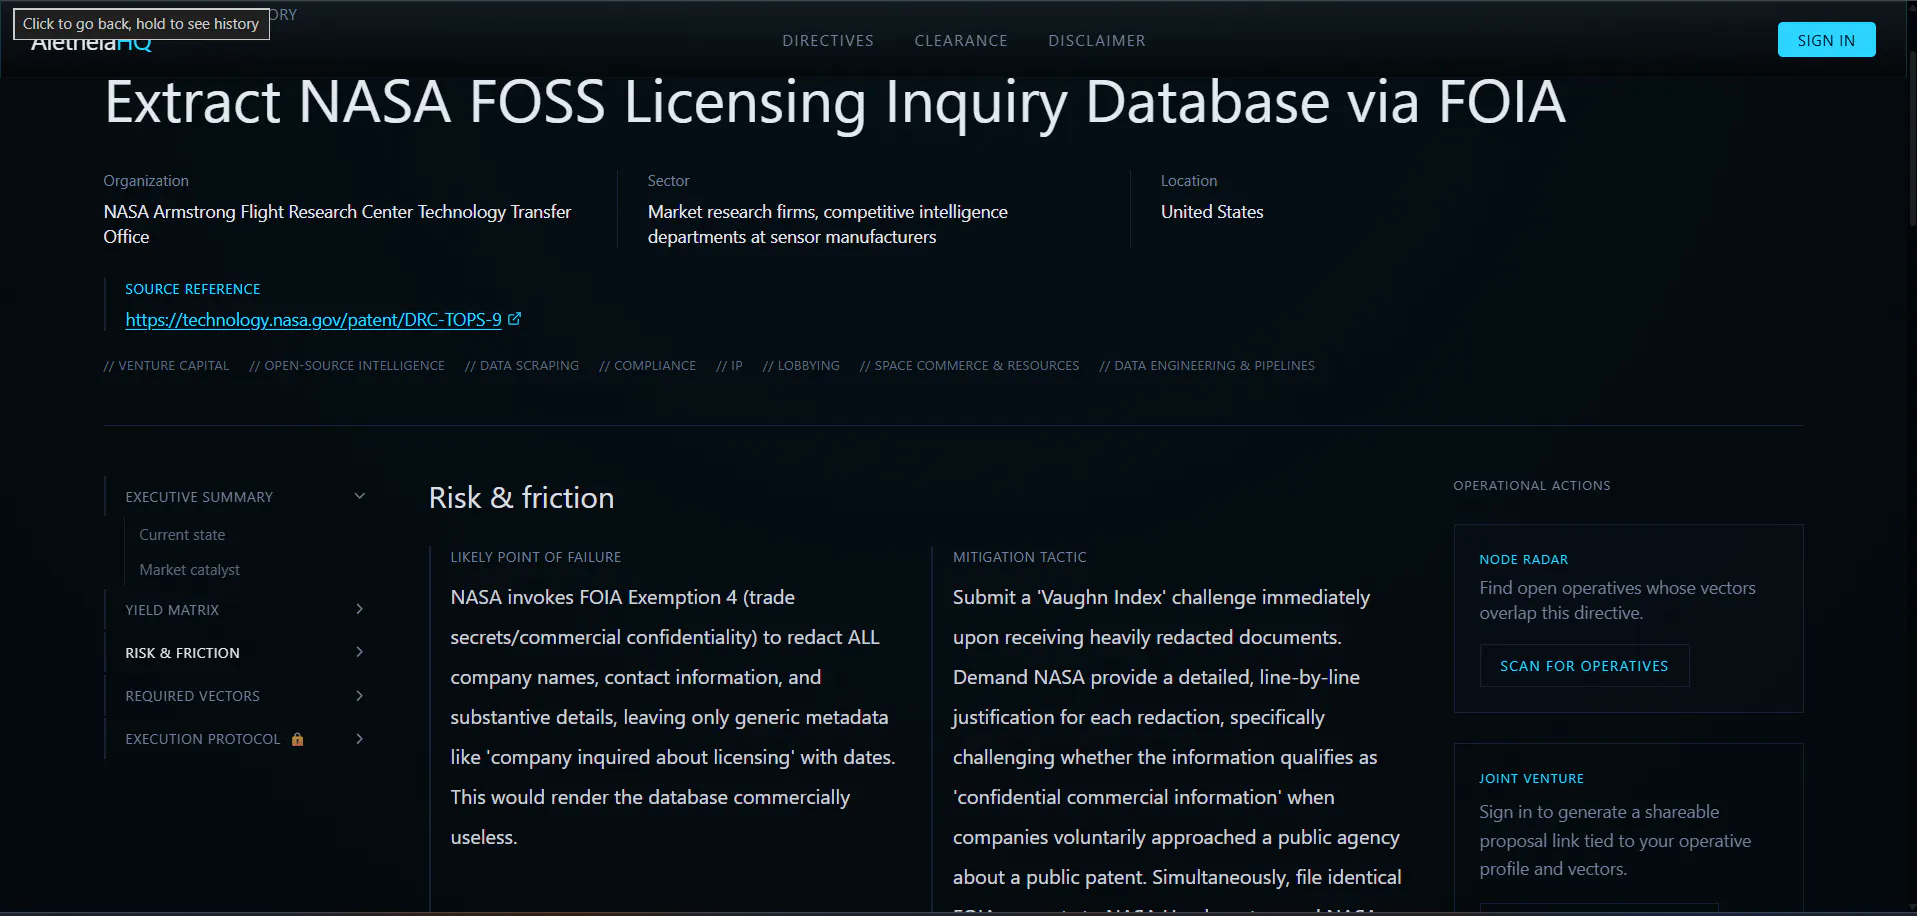1917x916 pixels.
Task: Expand the Risk & Friction chevron
Action: 360,652
